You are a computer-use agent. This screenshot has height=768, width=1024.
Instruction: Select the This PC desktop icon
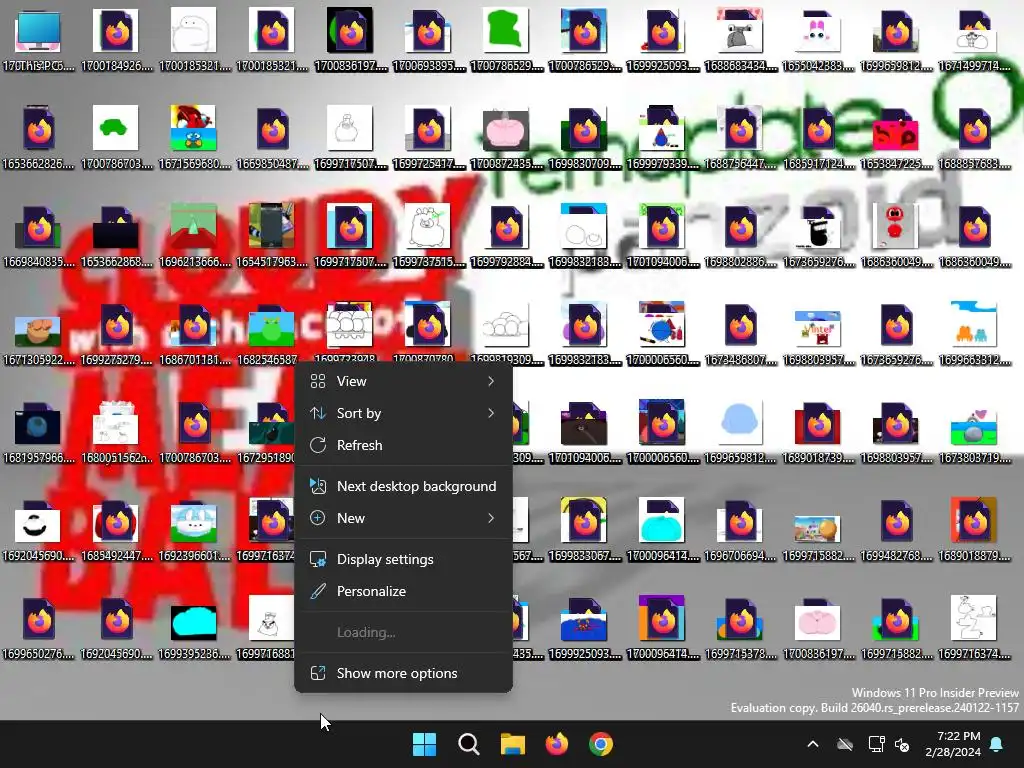39,40
